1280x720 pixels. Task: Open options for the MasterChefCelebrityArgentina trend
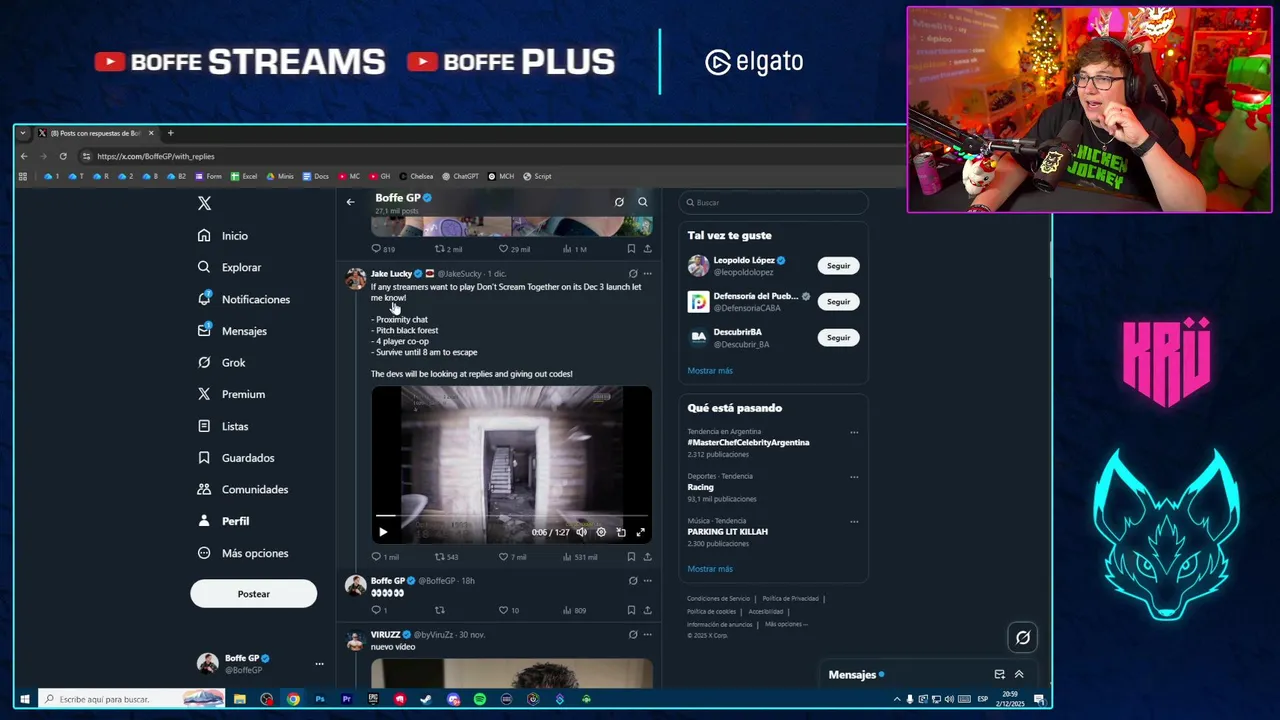pyautogui.click(x=854, y=433)
